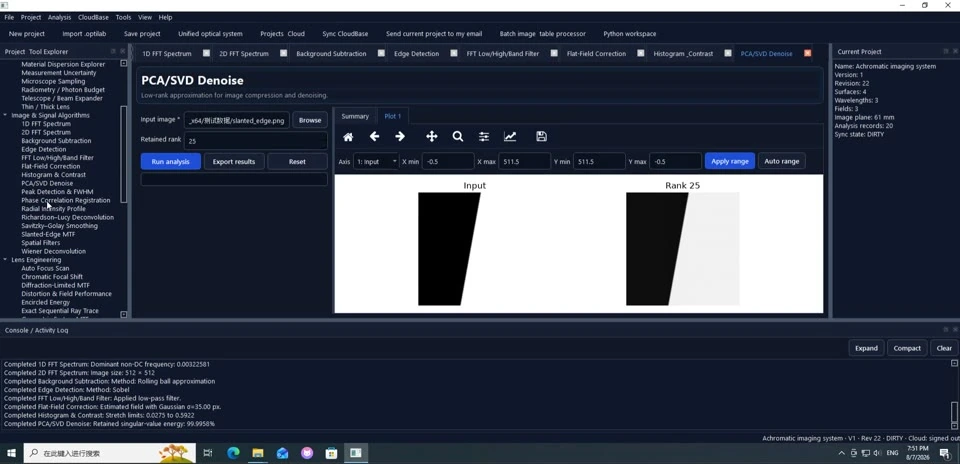960x464 pixels.
Task: Open Windows Start menu
Action: (11, 453)
